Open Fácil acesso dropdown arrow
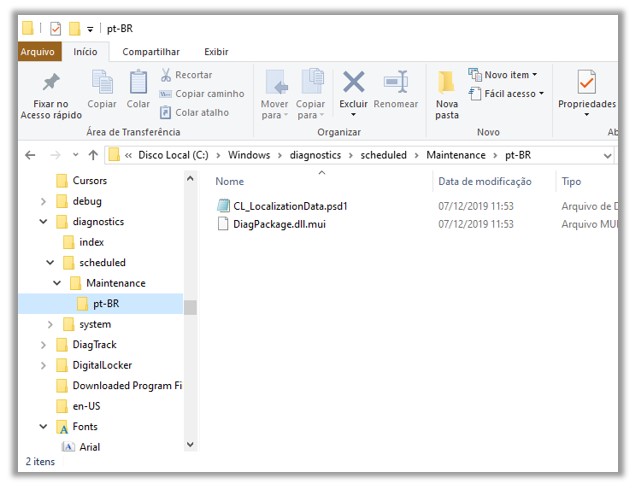634x489 pixels. (541, 93)
